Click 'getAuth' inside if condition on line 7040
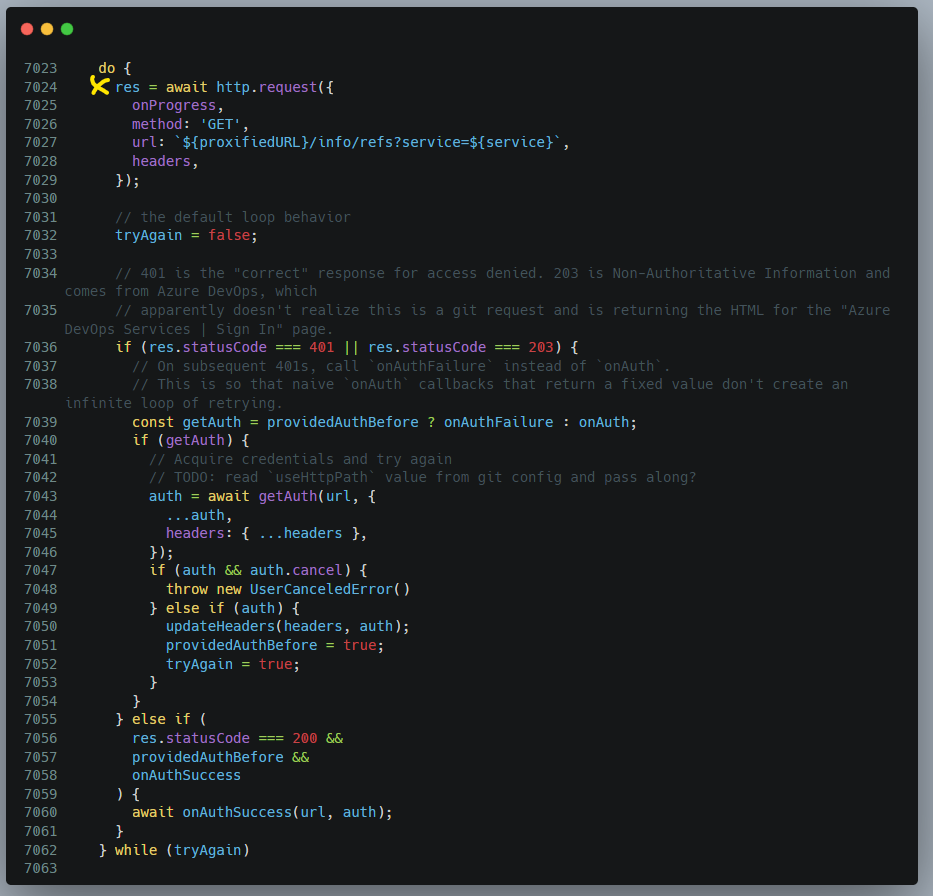The width and height of the screenshot is (933, 896). 195,440
